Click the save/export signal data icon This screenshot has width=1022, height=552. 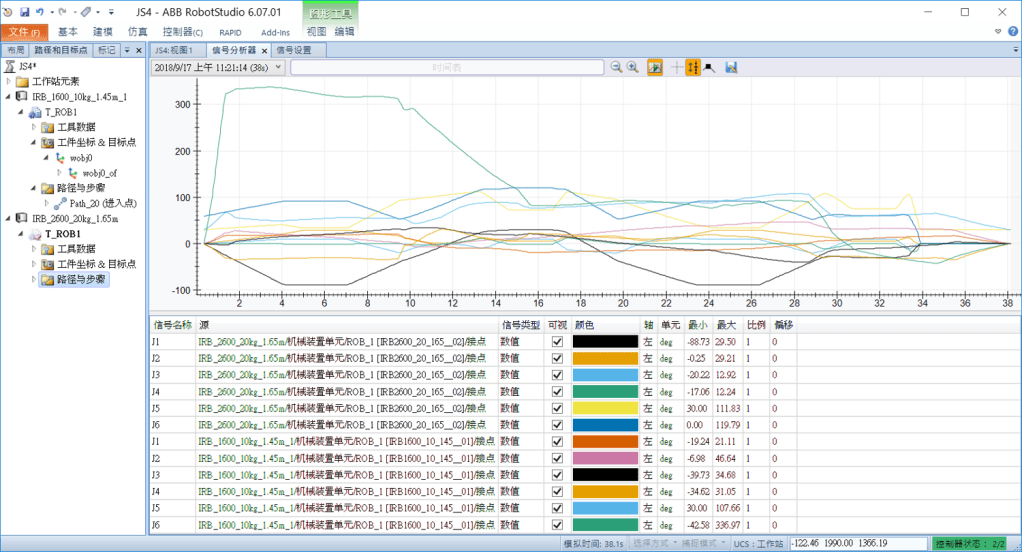click(732, 67)
